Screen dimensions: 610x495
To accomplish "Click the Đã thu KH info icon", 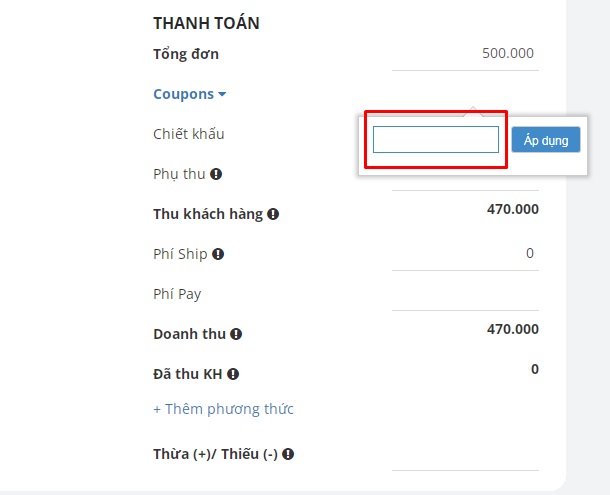I will tap(233, 374).
